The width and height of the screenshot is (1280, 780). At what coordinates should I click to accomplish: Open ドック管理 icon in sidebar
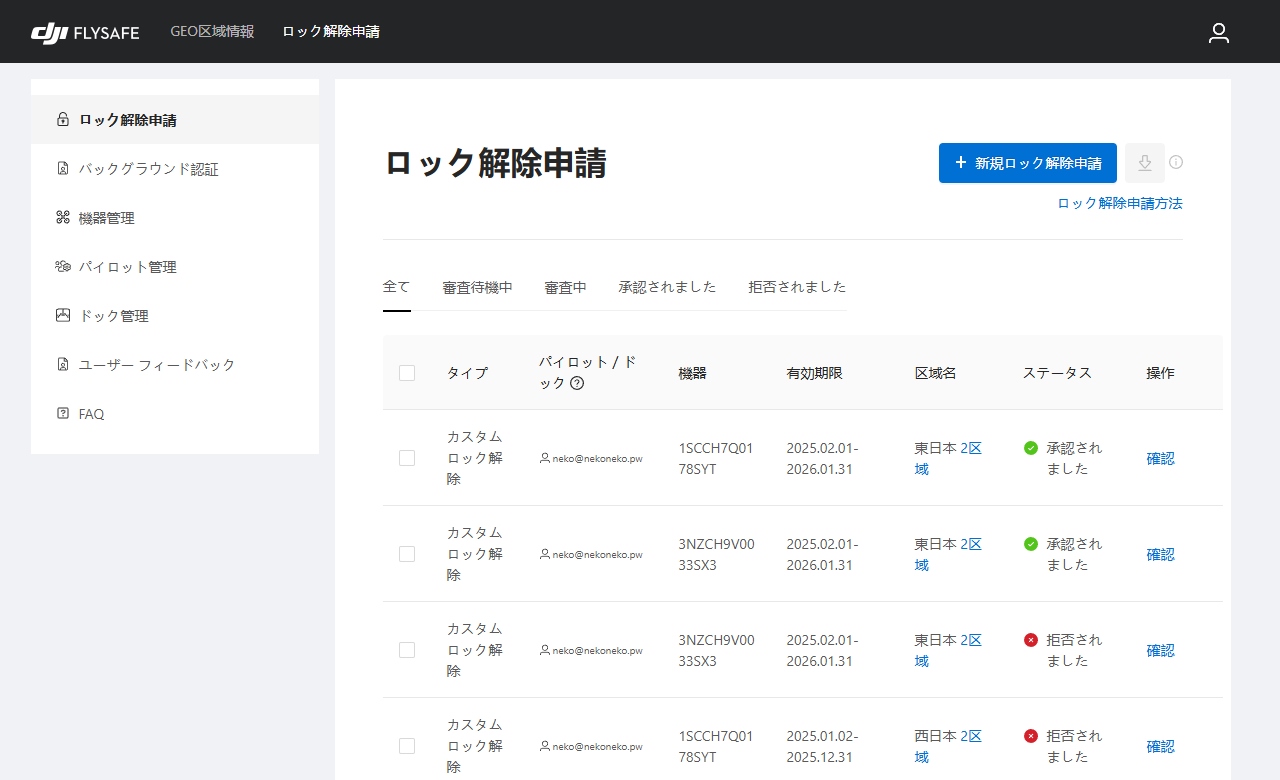[x=63, y=316]
